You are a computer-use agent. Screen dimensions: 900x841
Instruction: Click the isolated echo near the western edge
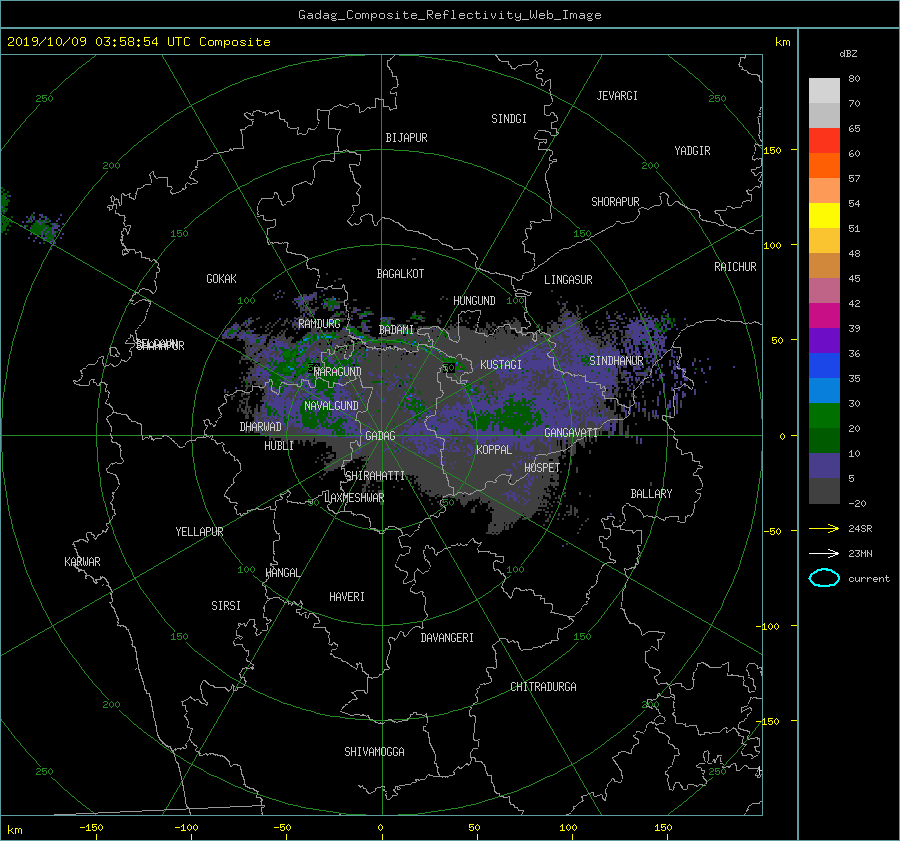[x=43, y=228]
